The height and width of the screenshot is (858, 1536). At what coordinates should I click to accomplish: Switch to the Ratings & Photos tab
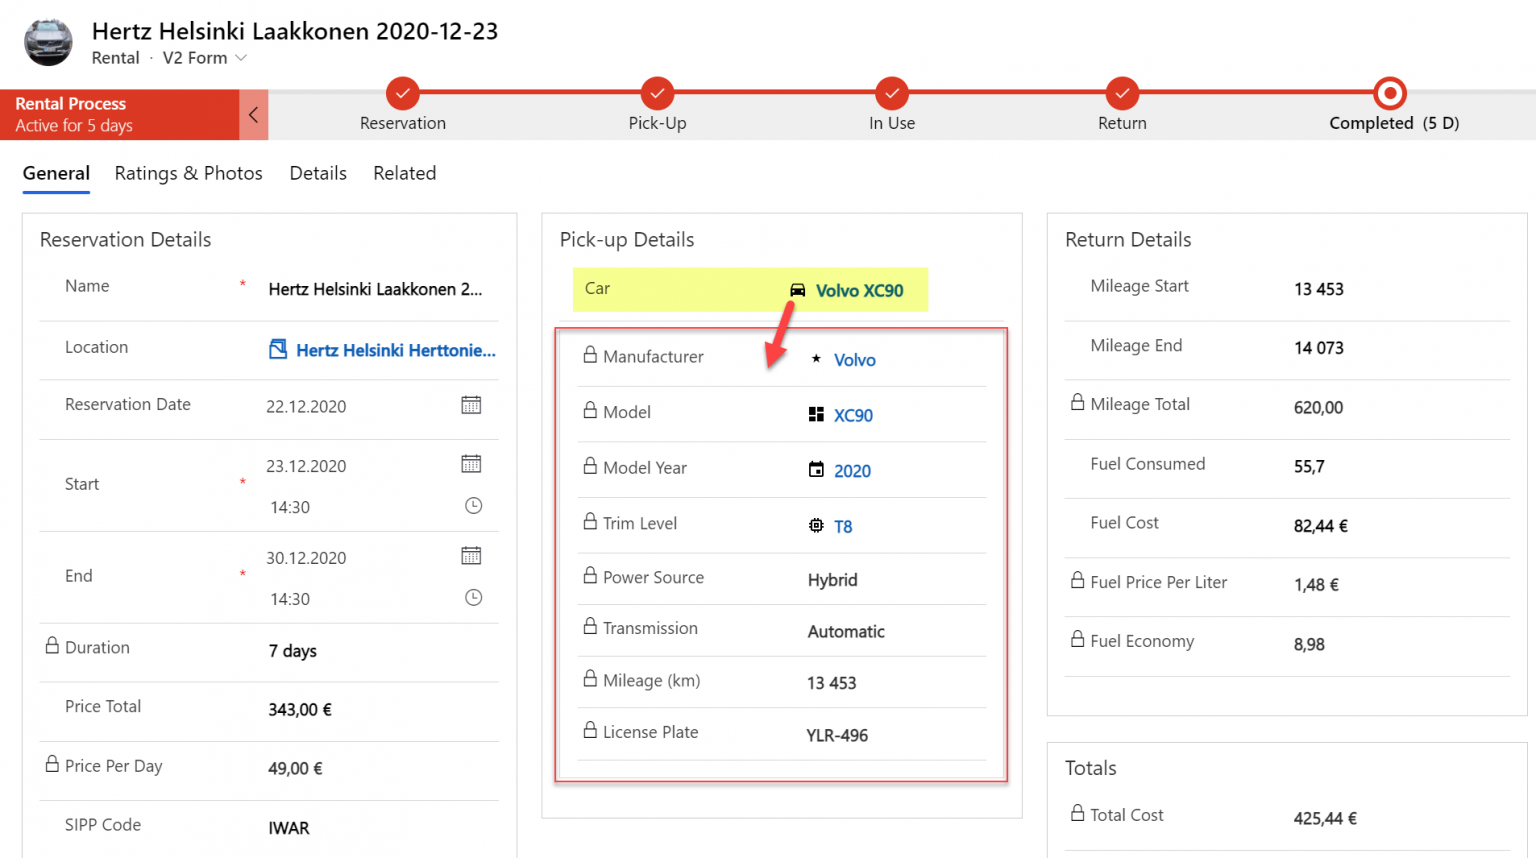188,173
